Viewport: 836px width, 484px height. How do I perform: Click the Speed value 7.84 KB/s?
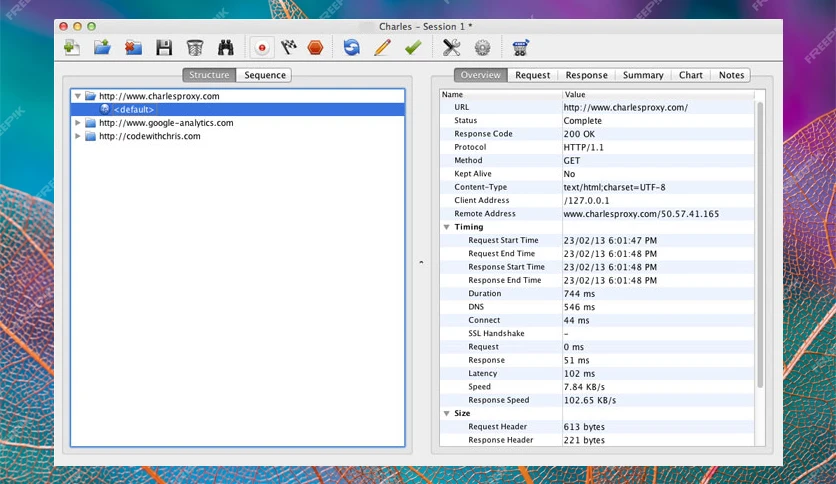tap(584, 387)
